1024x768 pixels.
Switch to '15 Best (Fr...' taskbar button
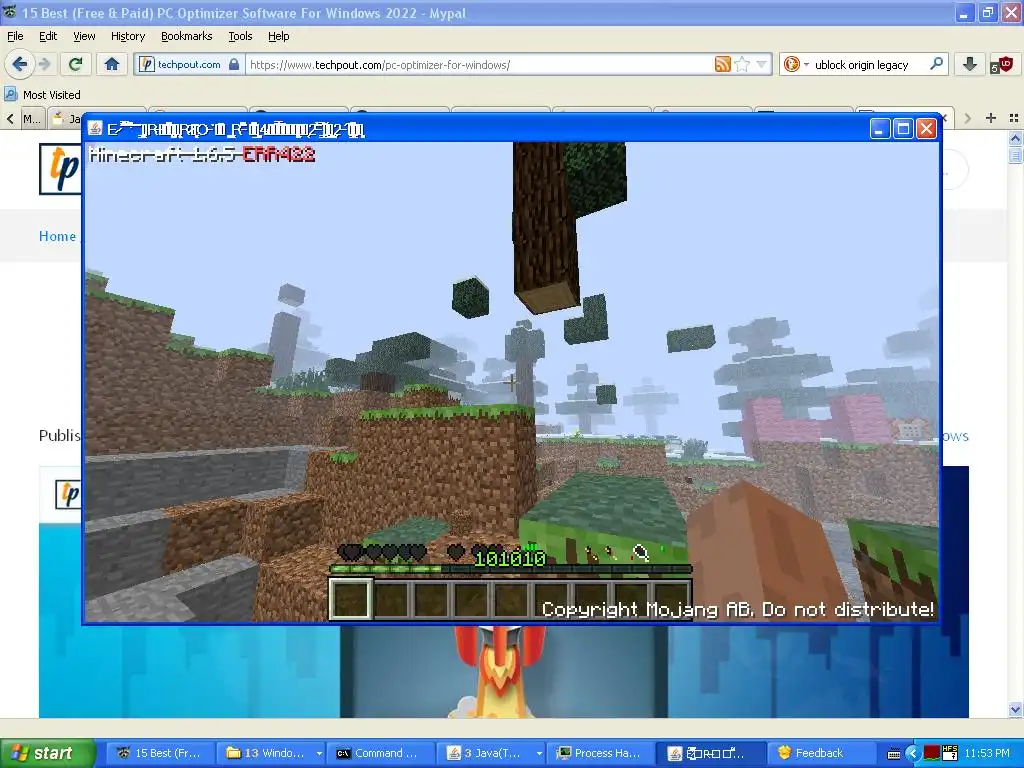tap(161, 753)
